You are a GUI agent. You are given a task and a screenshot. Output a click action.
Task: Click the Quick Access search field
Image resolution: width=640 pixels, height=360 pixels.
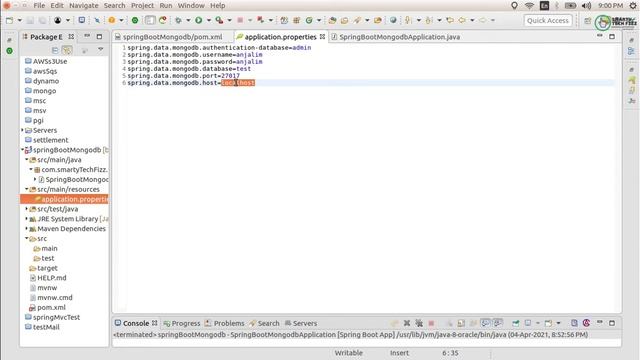[548, 20]
